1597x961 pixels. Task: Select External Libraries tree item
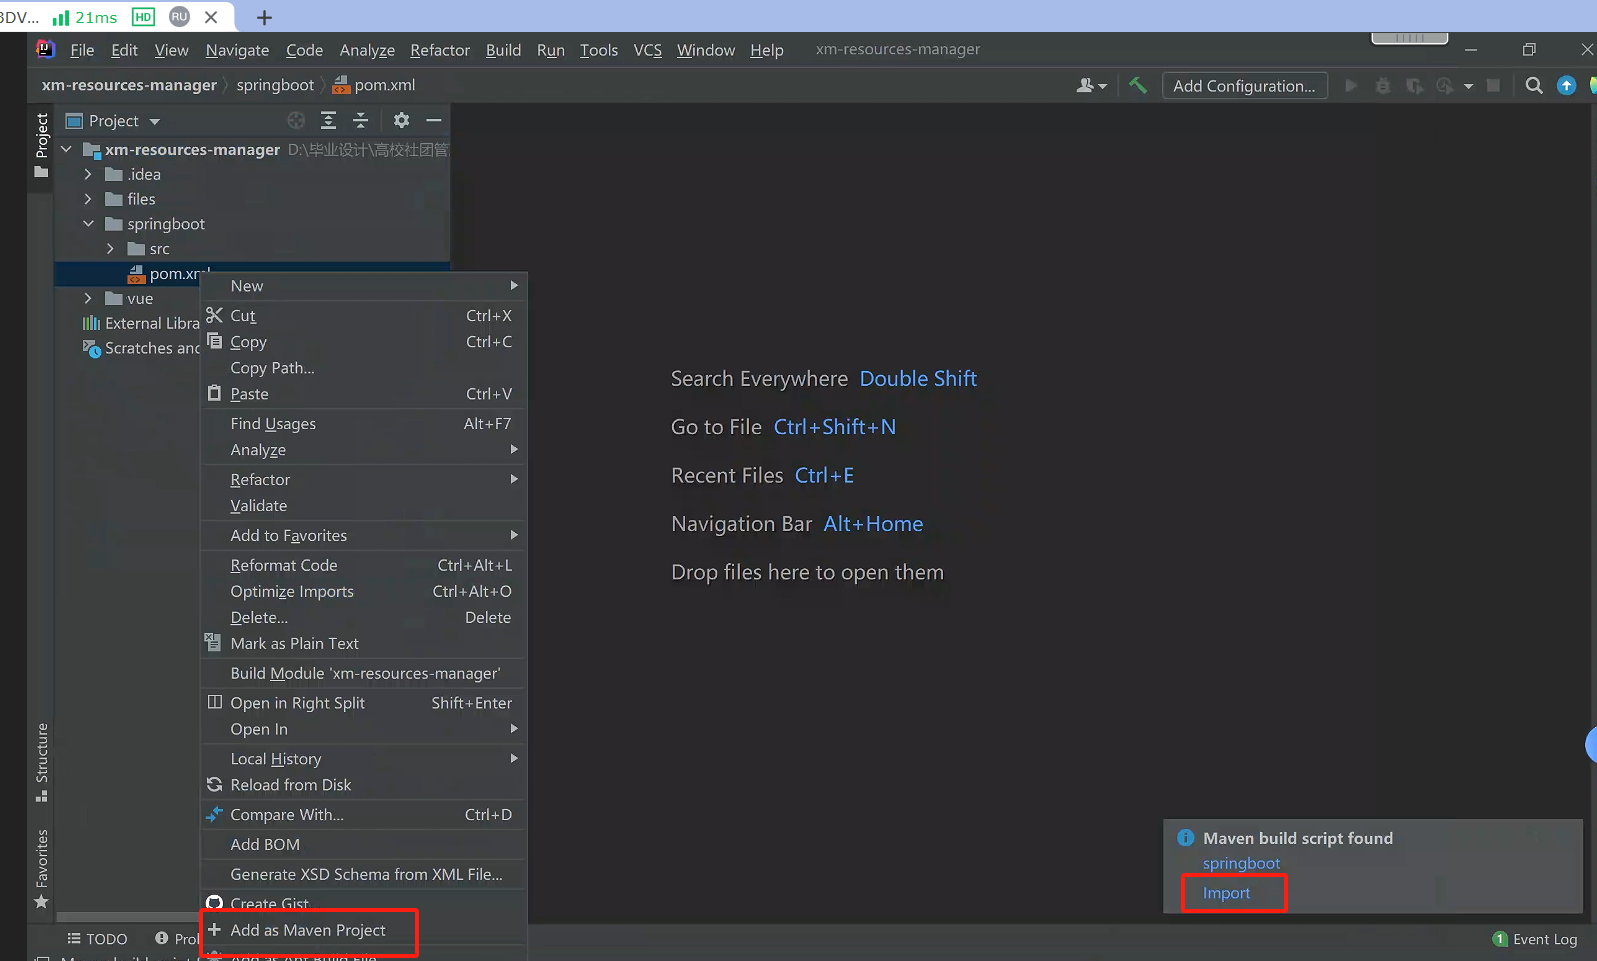(142, 323)
